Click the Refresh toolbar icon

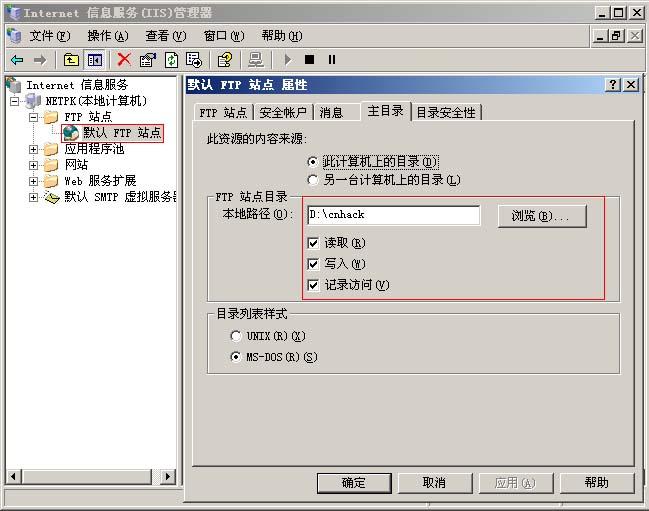[171, 60]
